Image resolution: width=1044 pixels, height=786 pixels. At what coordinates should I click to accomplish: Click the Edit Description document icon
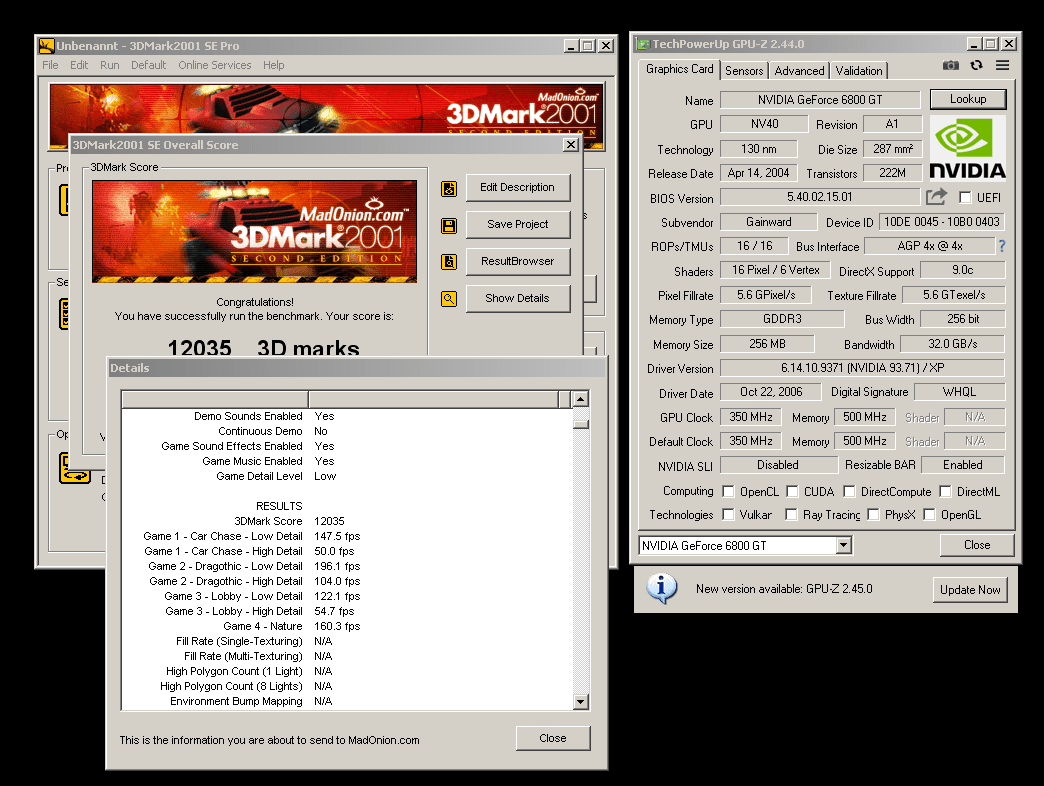click(449, 189)
